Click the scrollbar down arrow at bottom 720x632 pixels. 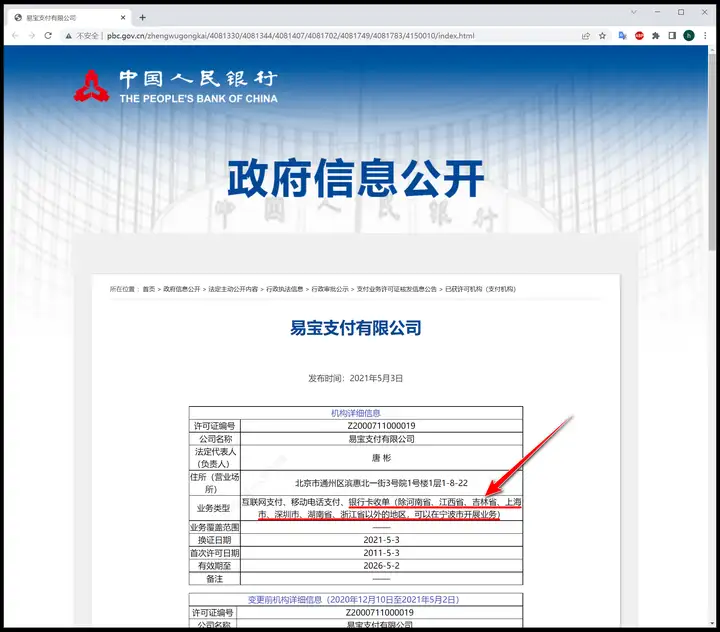coord(712,624)
